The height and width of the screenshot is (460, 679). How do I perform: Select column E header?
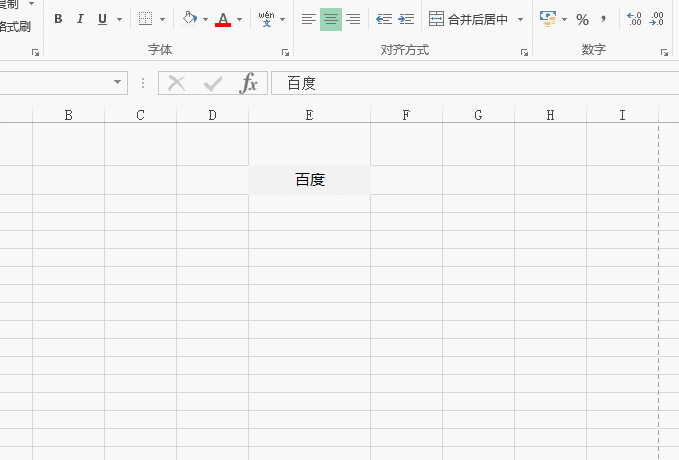coord(309,115)
